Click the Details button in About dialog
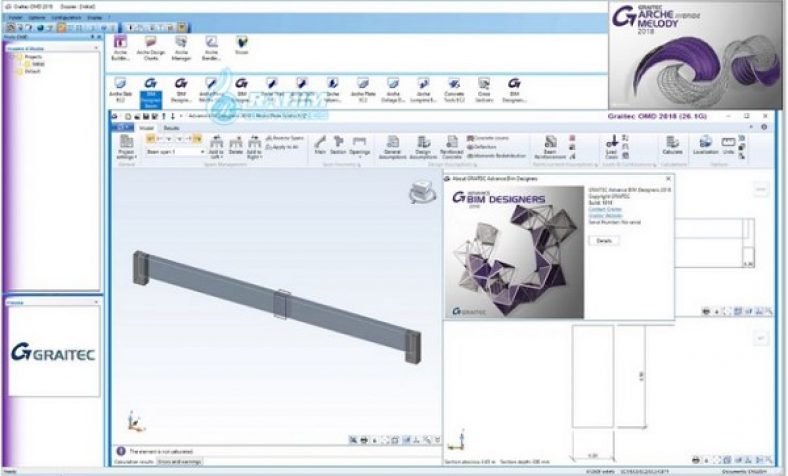 coord(604,241)
